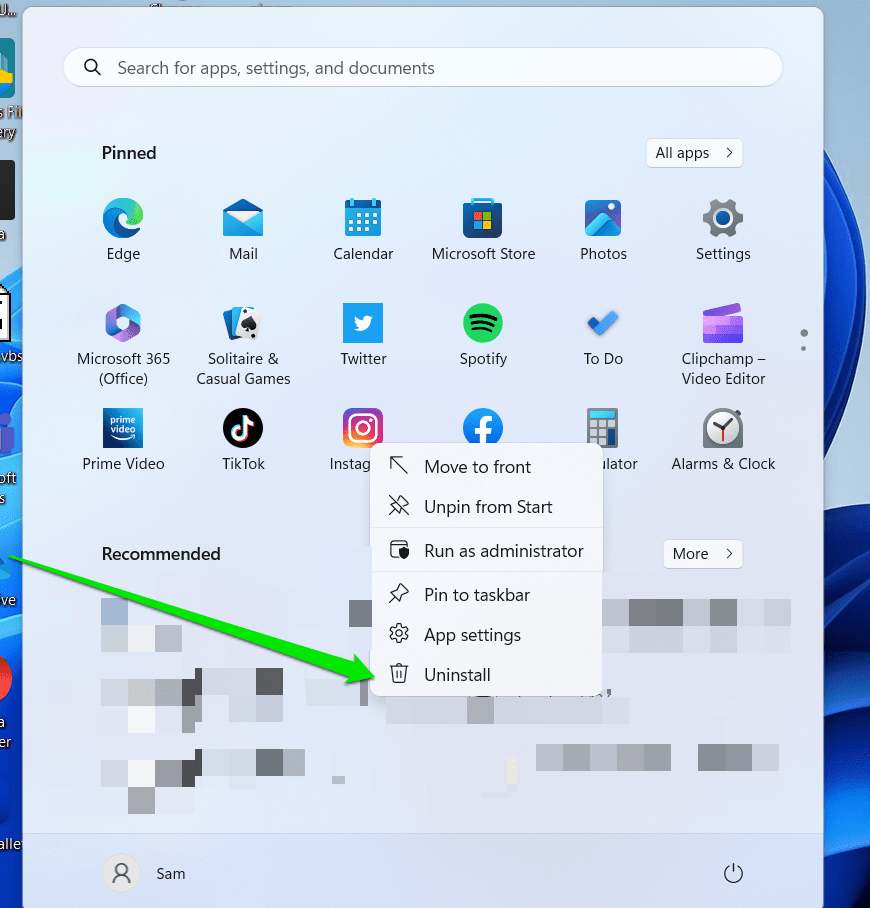This screenshot has height=908, width=870.
Task: Open Alarms & Clock
Action: 723,428
